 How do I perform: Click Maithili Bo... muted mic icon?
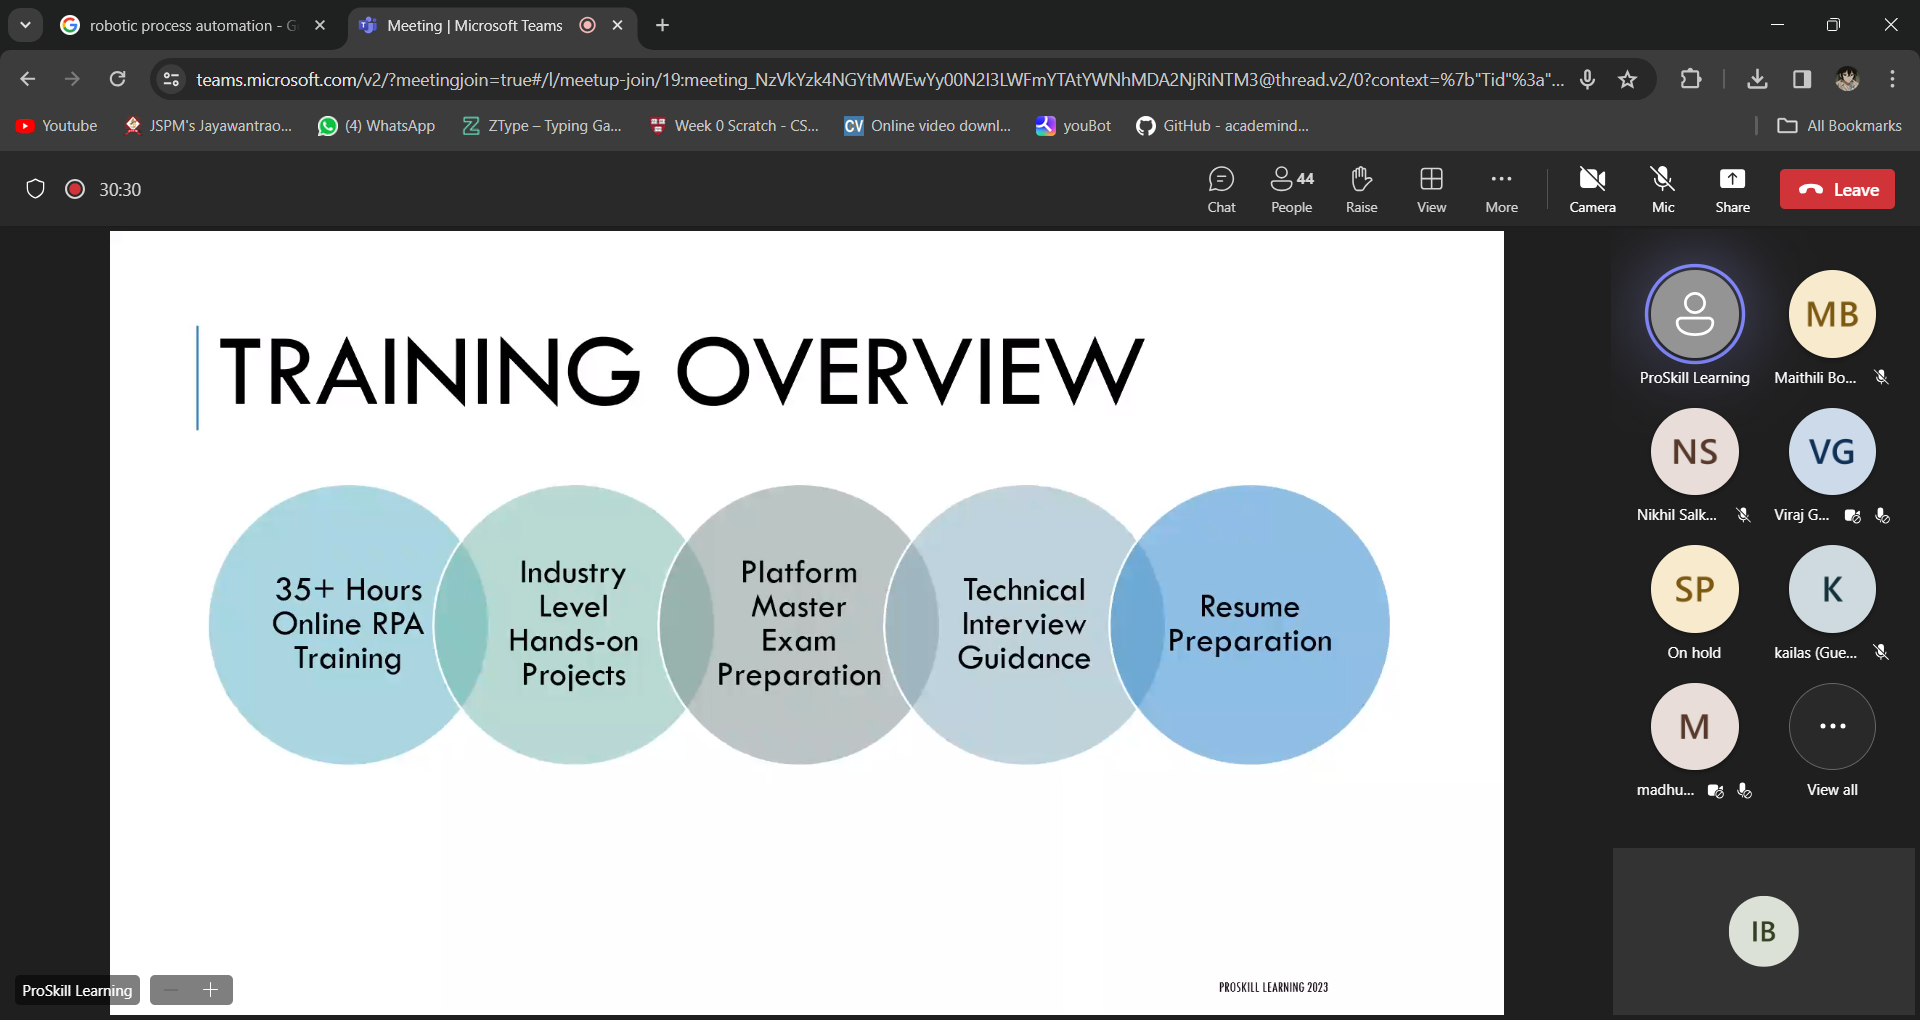[x=1881, y=378]
